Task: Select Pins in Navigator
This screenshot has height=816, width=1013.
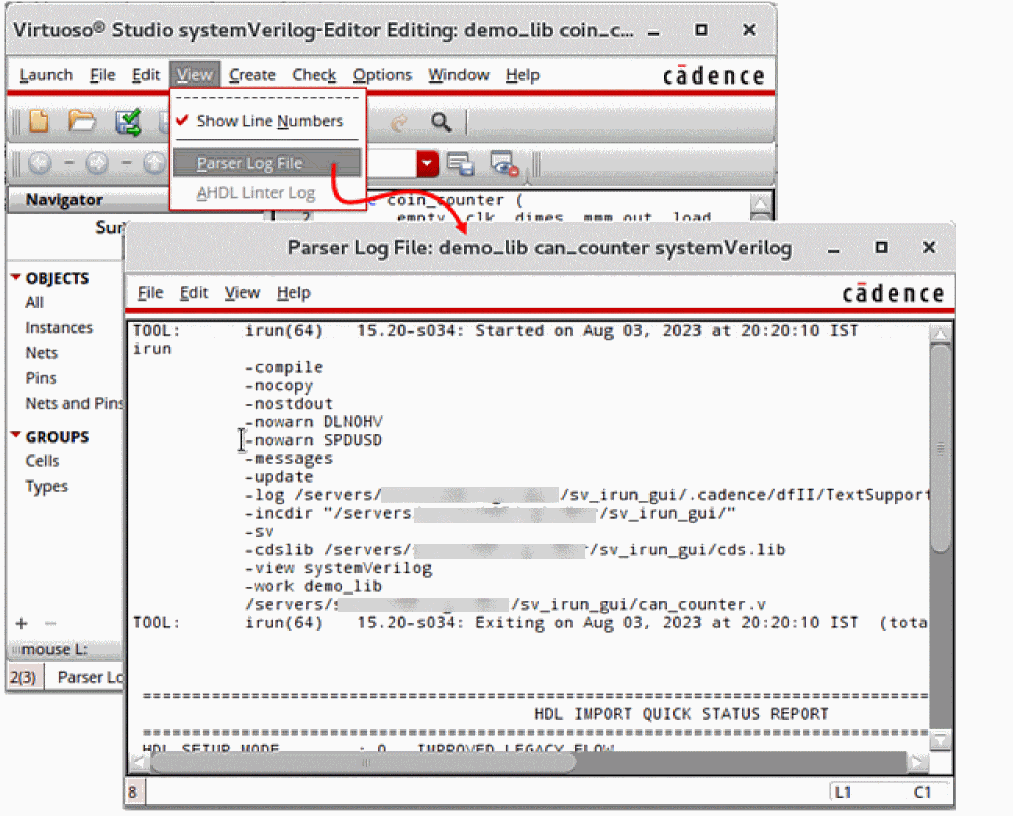Action: pos(41,378)
